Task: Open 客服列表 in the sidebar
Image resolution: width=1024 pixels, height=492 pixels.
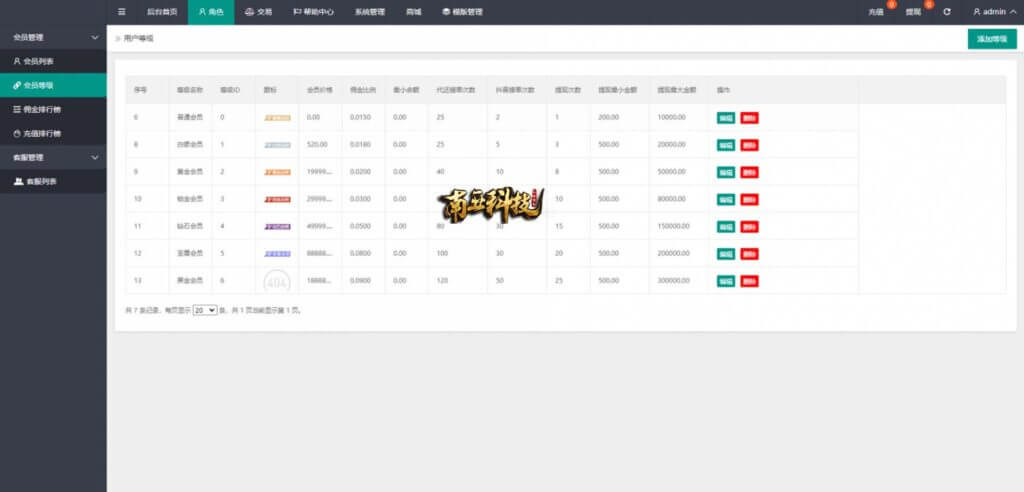Action: point(53,182)
